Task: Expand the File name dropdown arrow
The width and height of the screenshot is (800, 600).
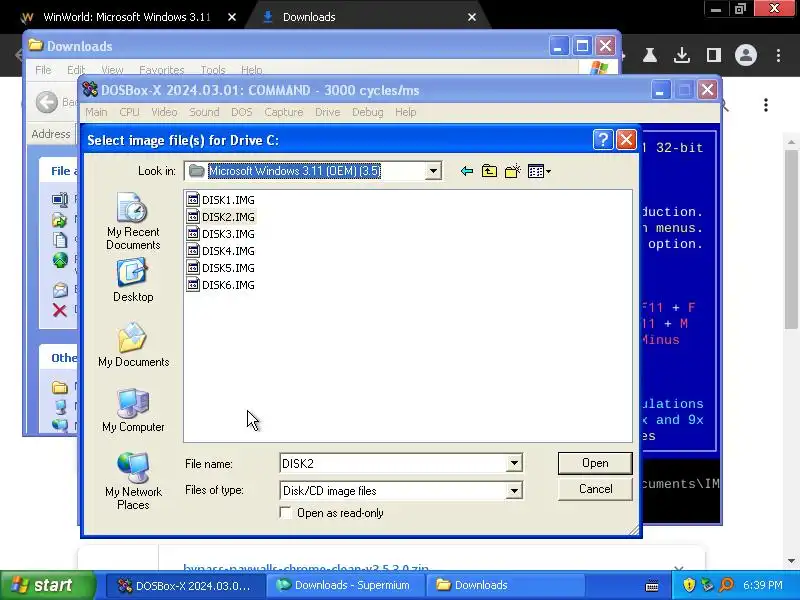Action: click(x=514, y=463)
